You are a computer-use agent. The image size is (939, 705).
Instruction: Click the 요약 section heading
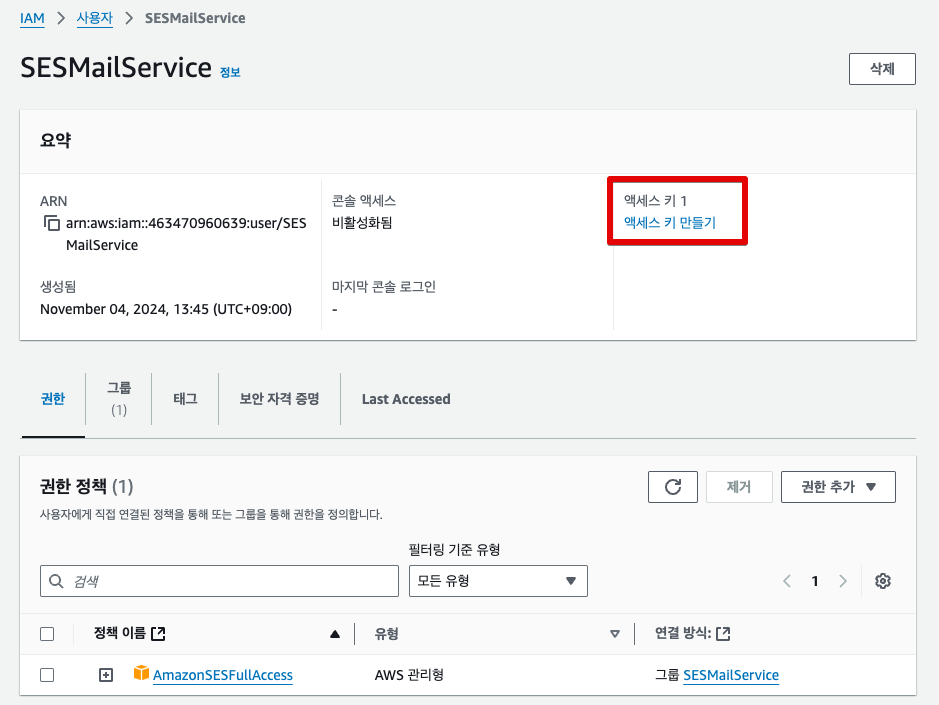(x=55, y=140)
